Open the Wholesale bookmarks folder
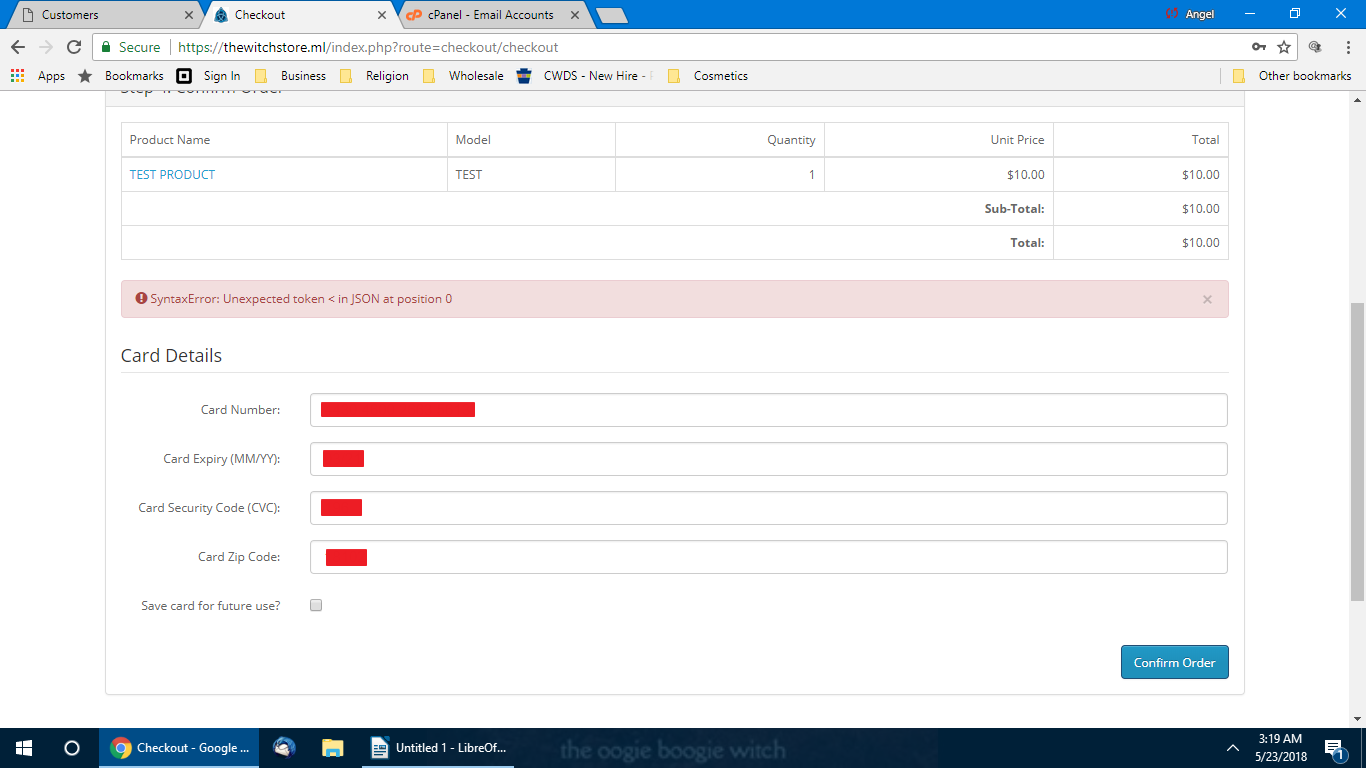Screen dimensions: 1366x768 pyautogui.click(x=463, y=76)
